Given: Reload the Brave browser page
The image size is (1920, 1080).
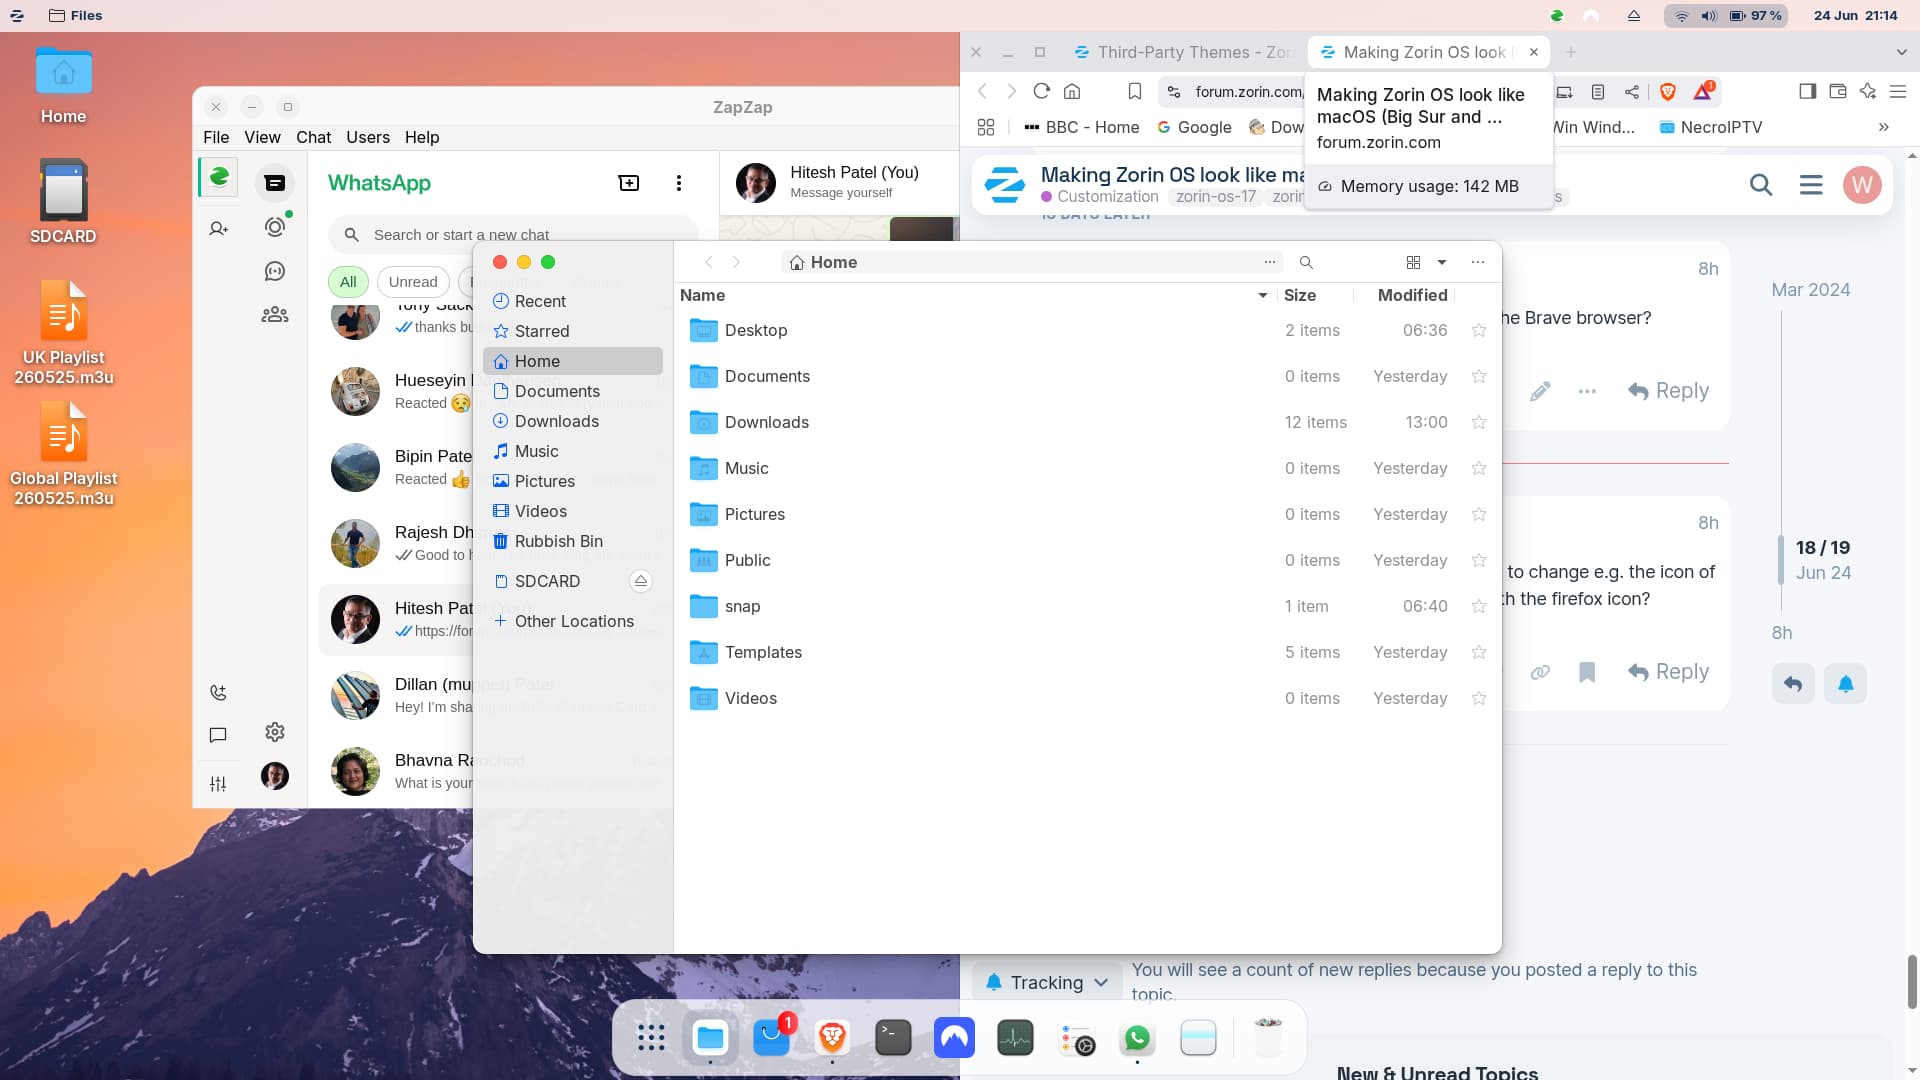Looking at the screenshot, I should click(1041, 91).
